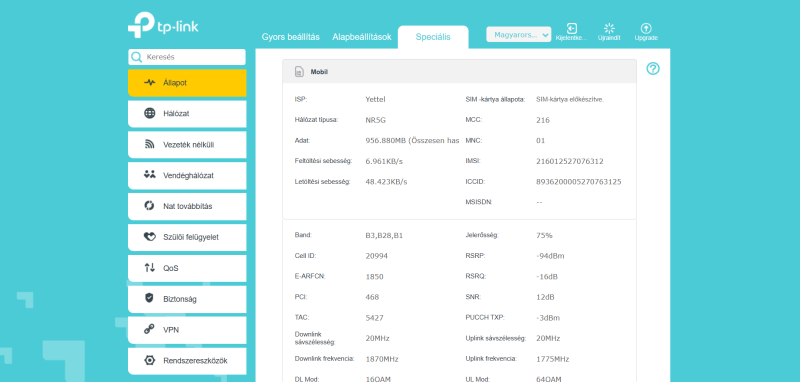
Task: Open the Szülői felügyelet menu item
Action: (187, 238)
